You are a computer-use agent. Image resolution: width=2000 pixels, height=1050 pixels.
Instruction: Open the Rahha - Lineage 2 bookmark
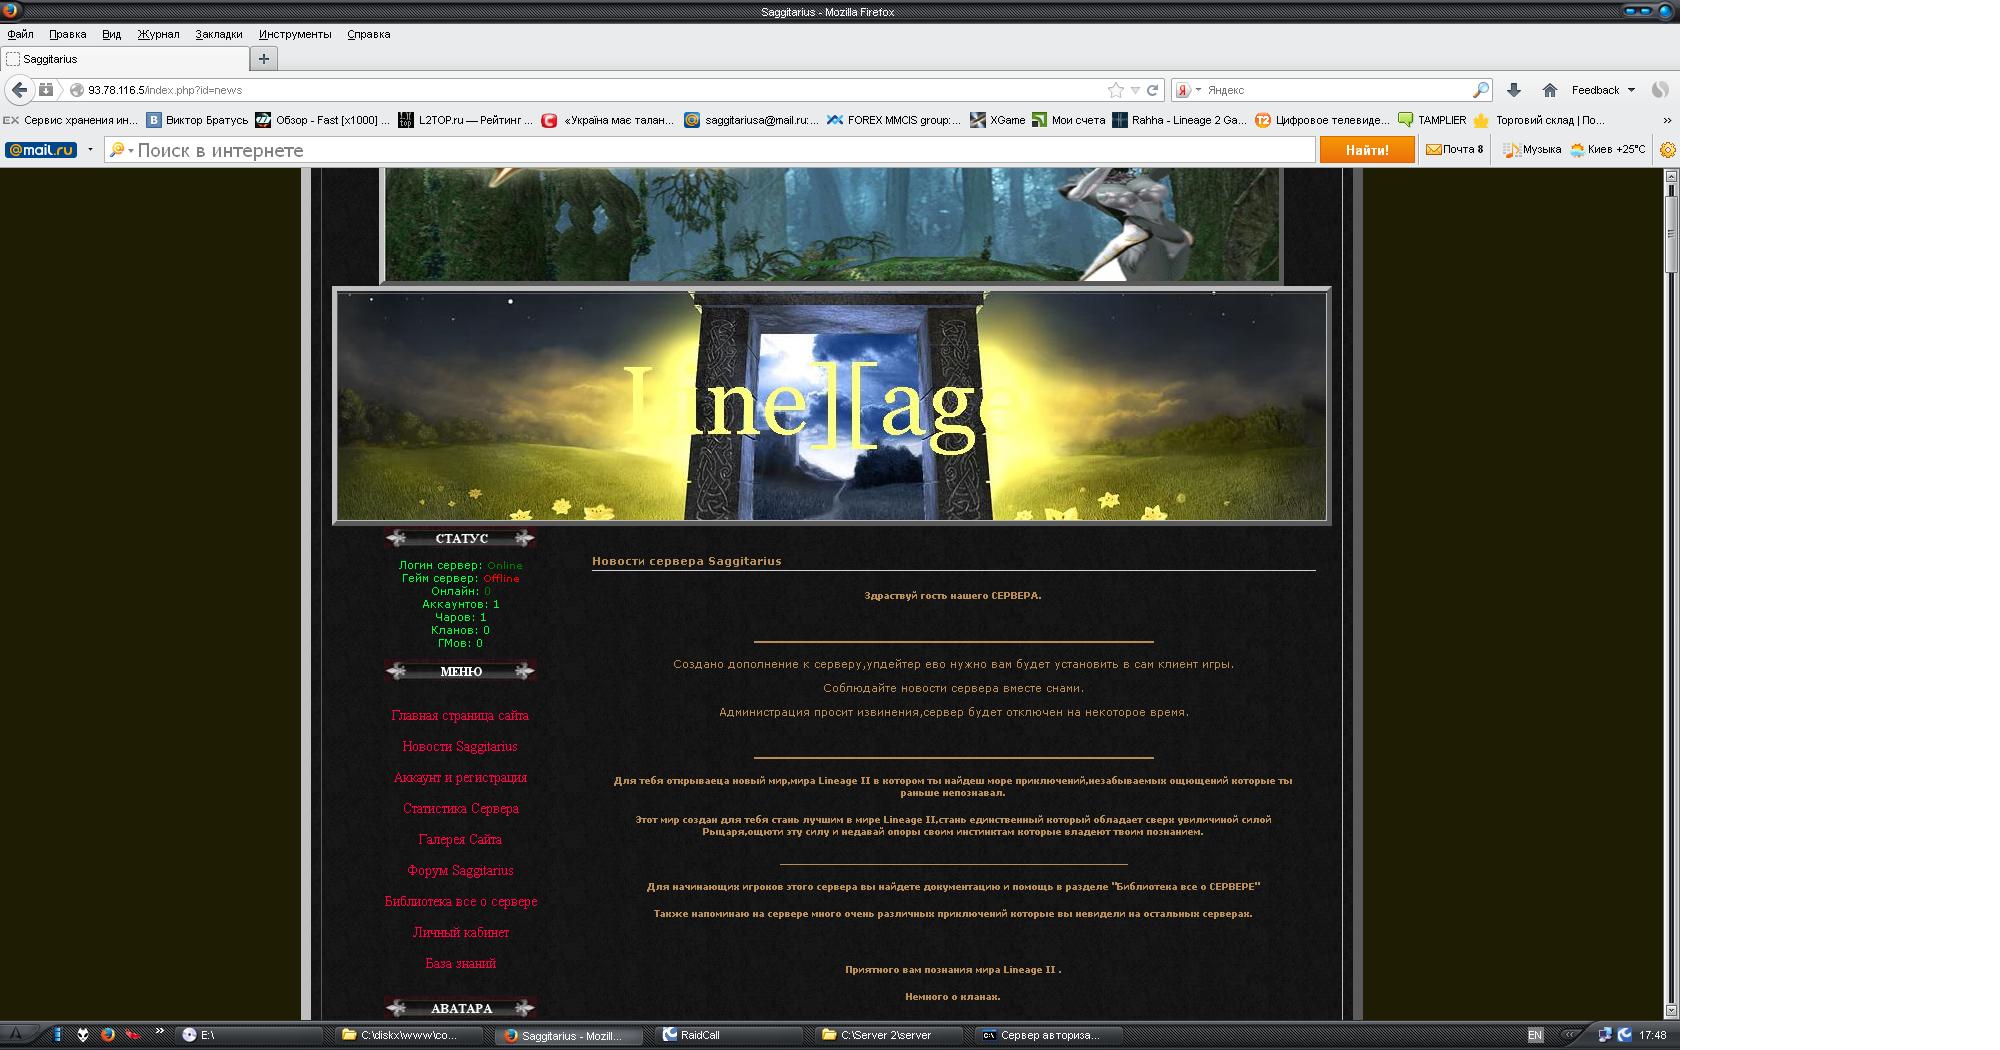click(x=1179, y=120)
